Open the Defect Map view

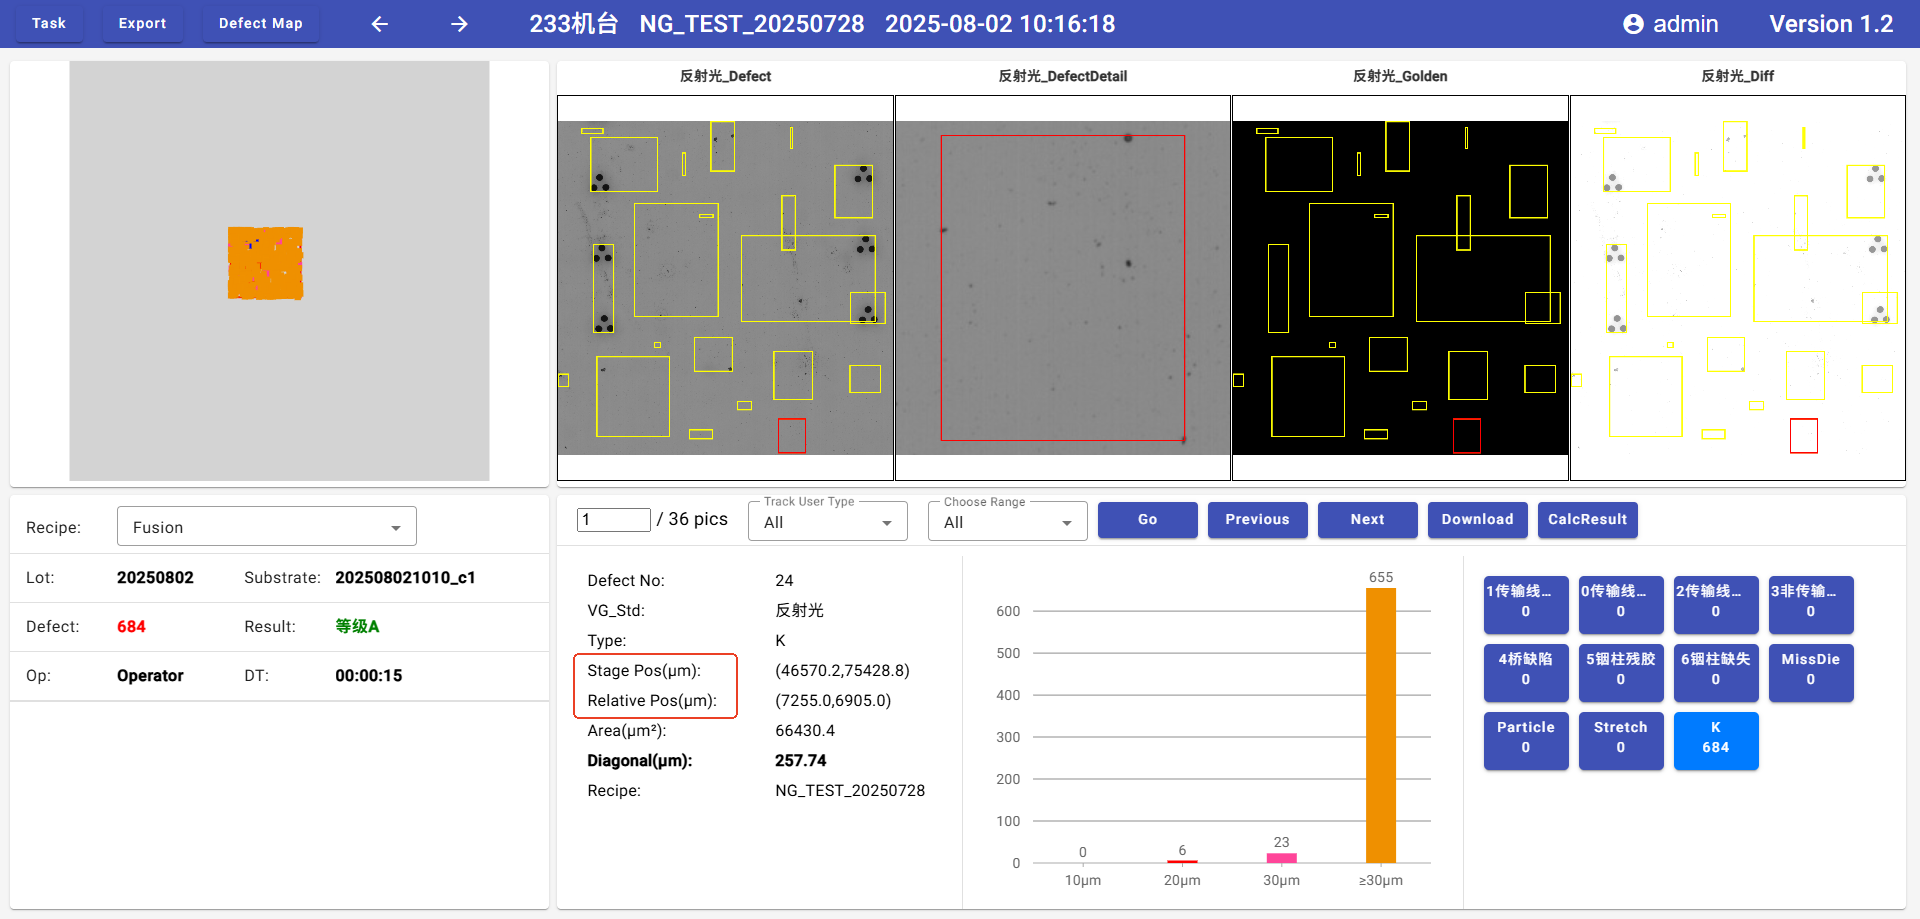[260, 23]
